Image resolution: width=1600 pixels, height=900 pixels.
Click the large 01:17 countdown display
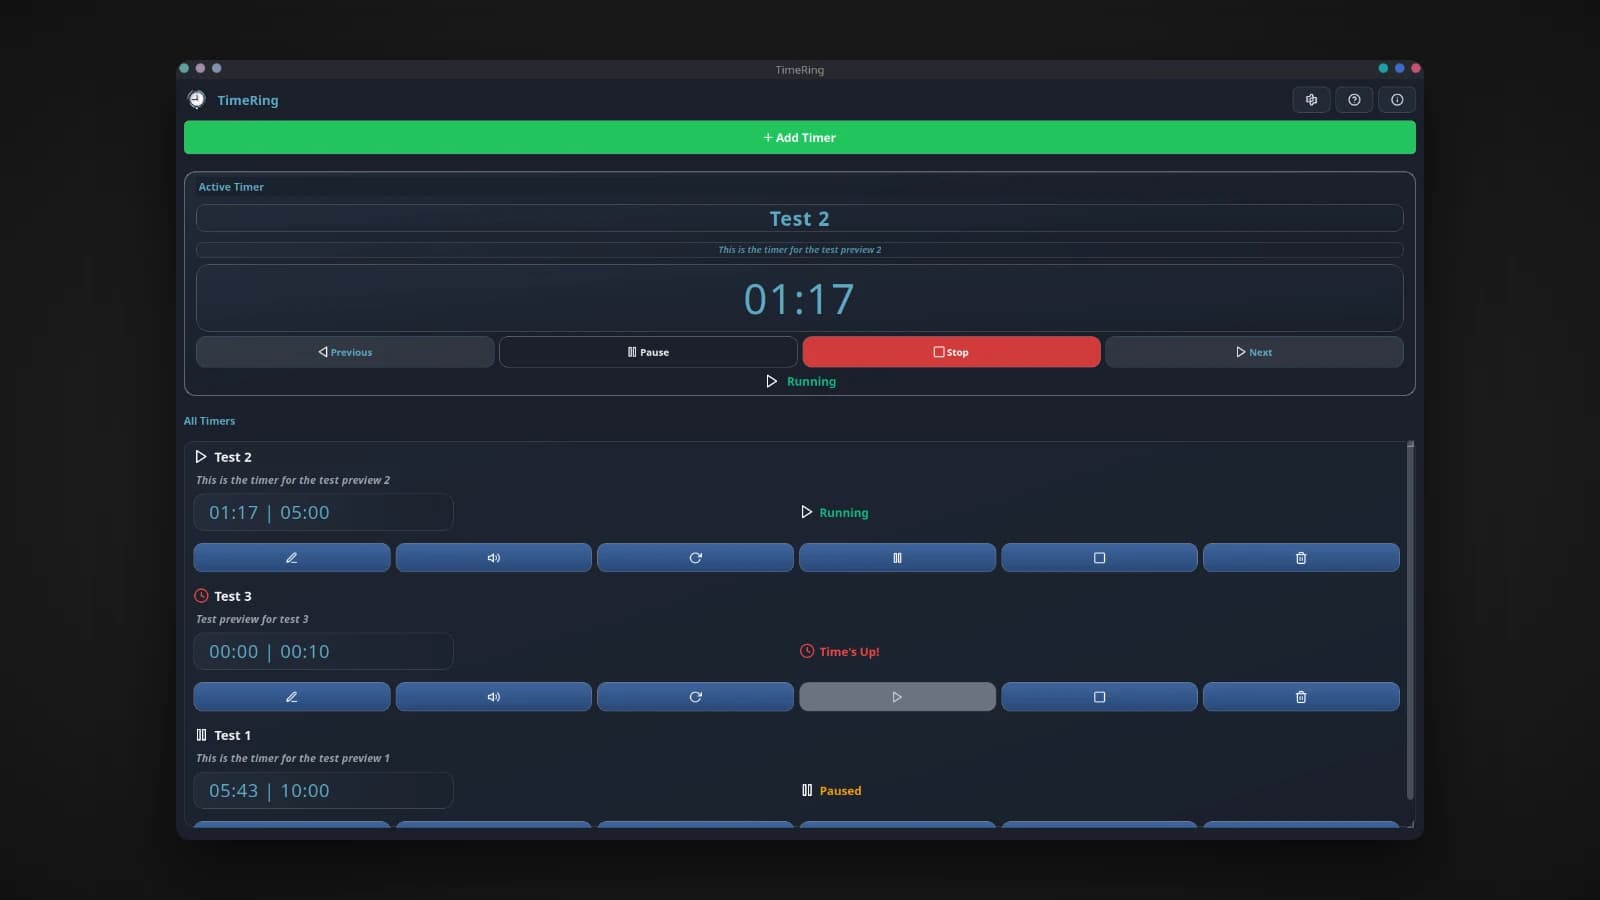[800, 298]
